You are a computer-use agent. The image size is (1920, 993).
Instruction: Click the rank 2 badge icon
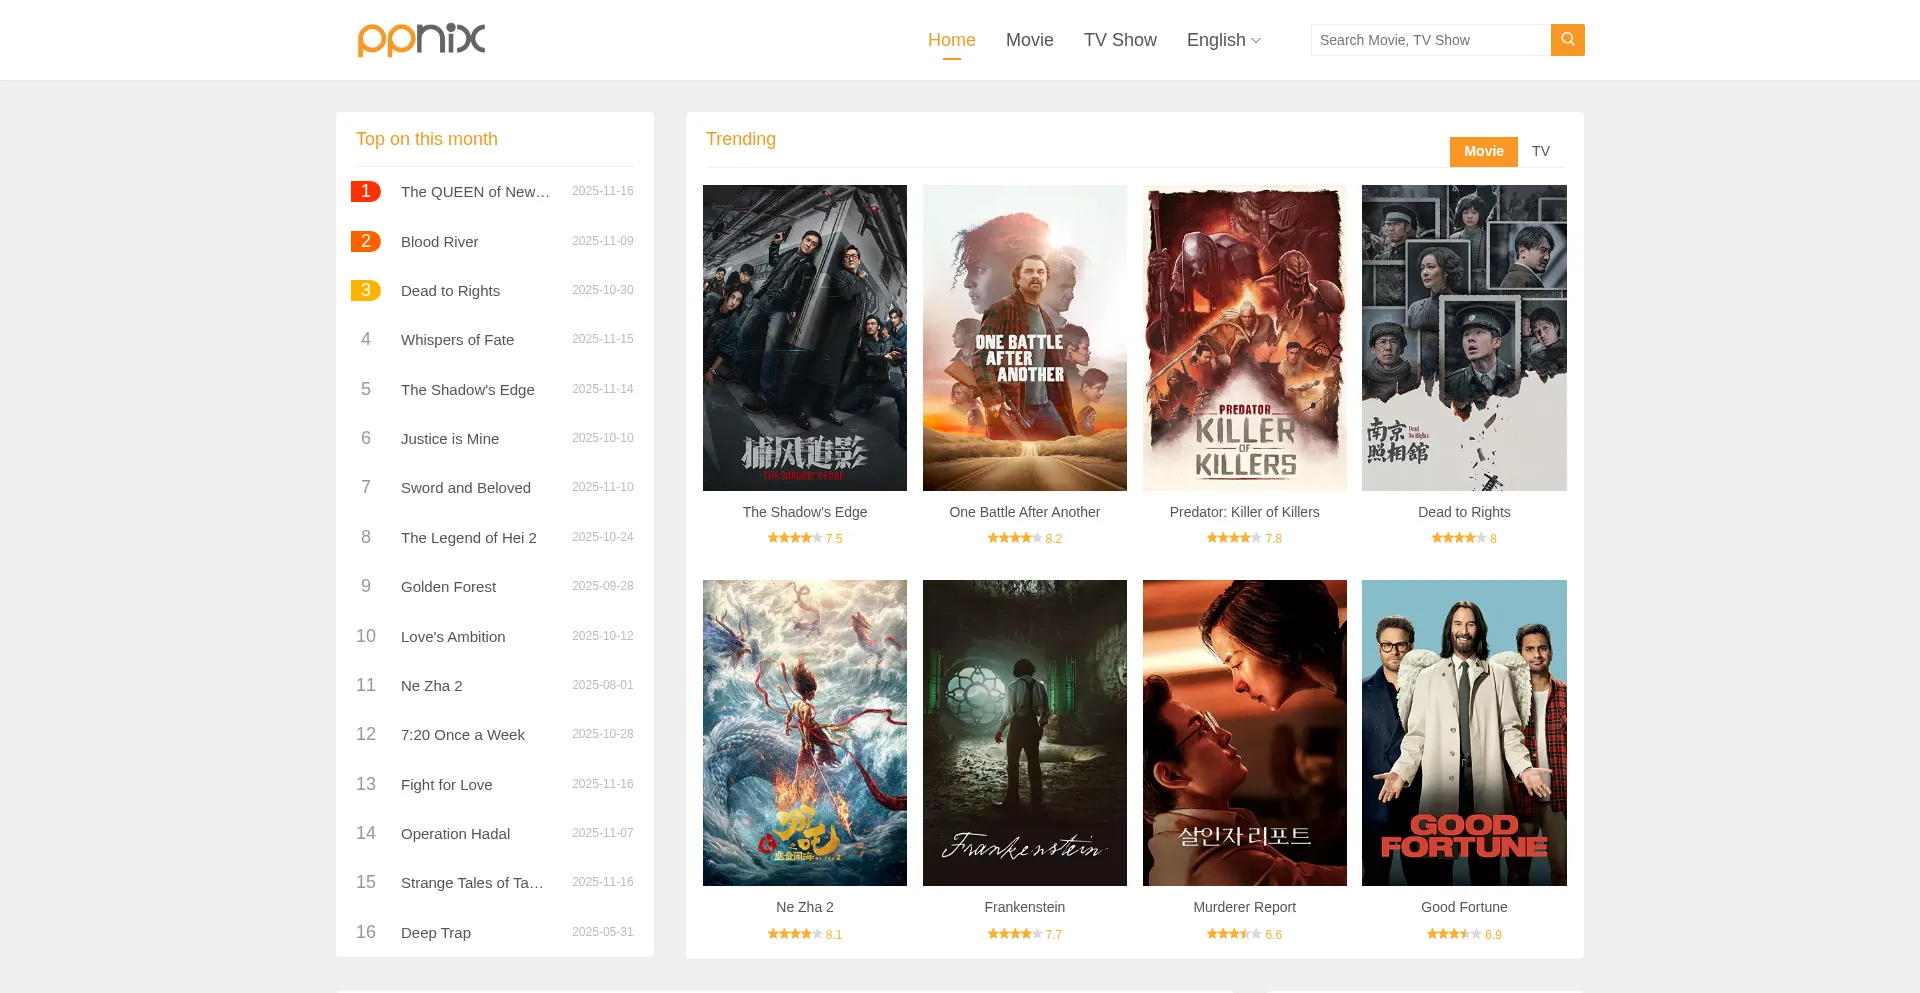(x=365, y=241)
